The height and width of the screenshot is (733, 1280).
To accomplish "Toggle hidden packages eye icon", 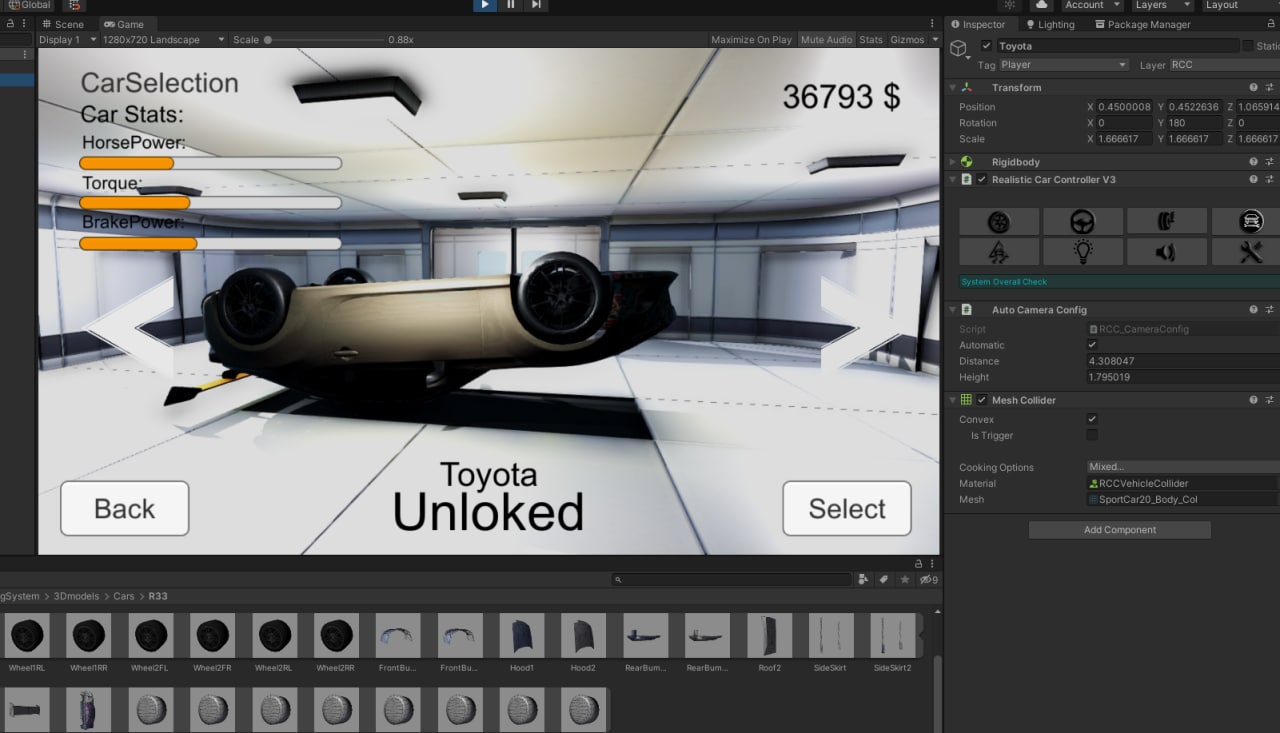I will (x=928, y=579).
